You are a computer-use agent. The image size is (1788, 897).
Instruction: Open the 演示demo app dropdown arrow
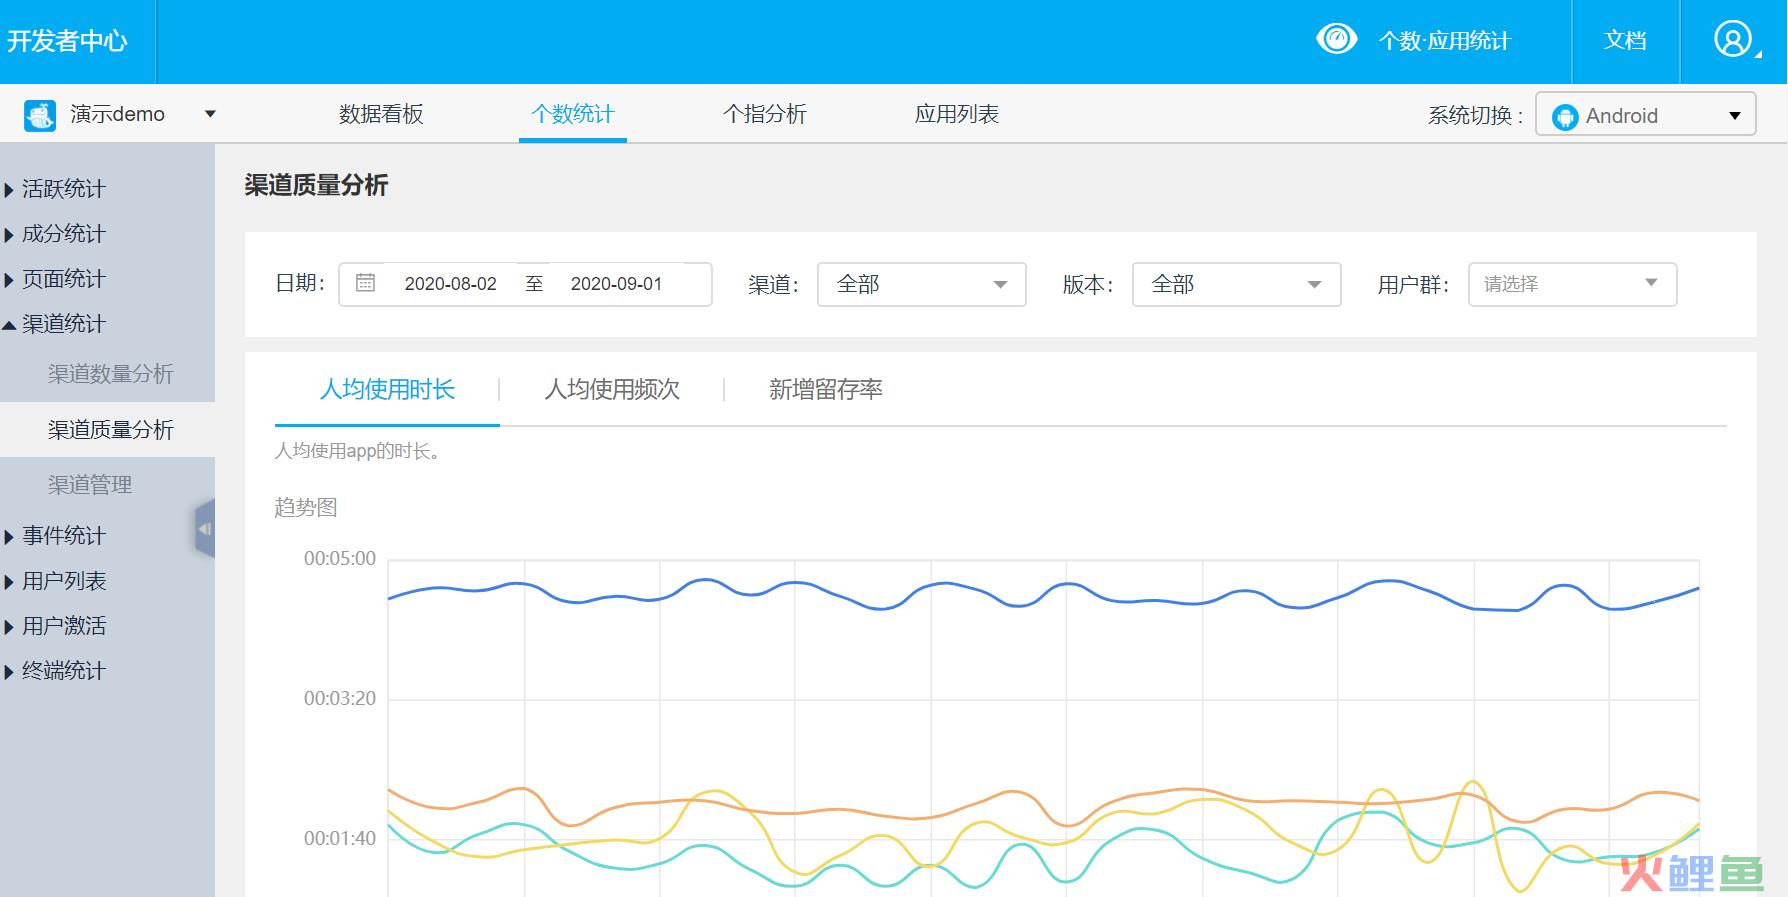(x=210, y=114)
